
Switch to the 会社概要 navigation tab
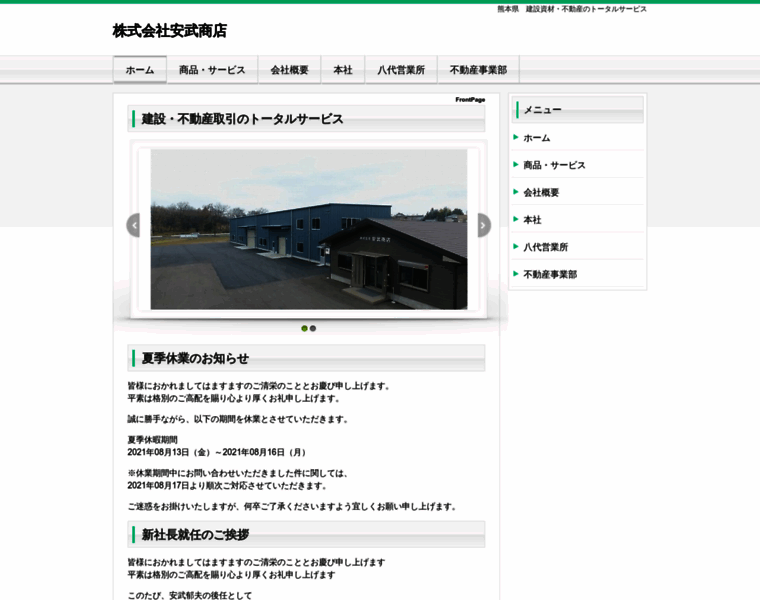point(289,70)
